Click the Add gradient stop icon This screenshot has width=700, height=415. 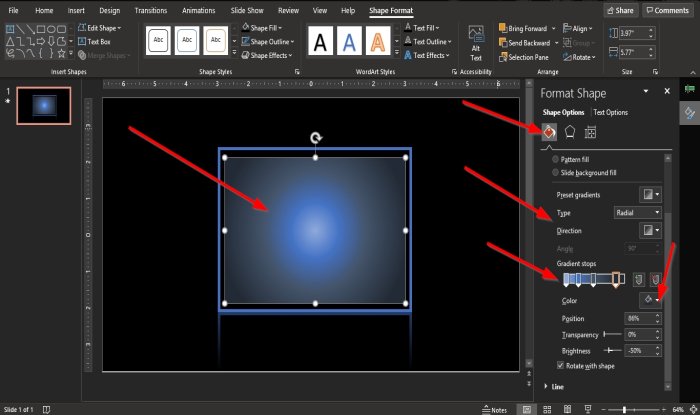click(639, 280)
